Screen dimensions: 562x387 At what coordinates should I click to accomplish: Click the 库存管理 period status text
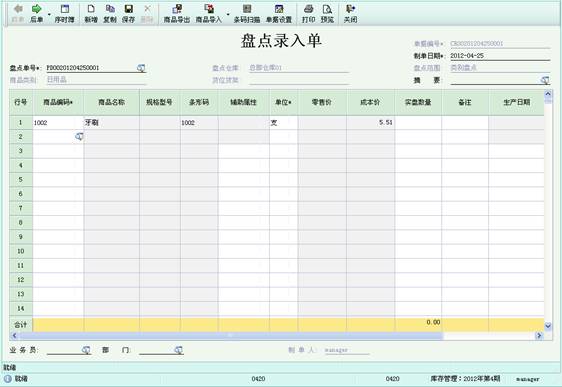[465, 379]
